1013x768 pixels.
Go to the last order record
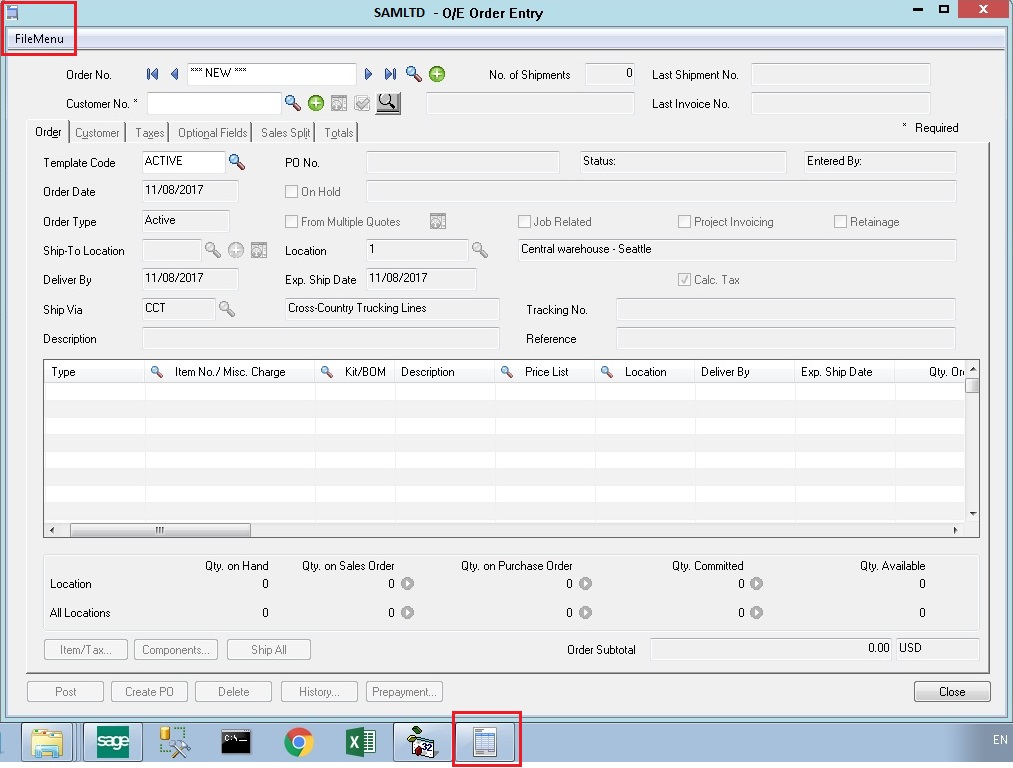(x=390, y=75)
